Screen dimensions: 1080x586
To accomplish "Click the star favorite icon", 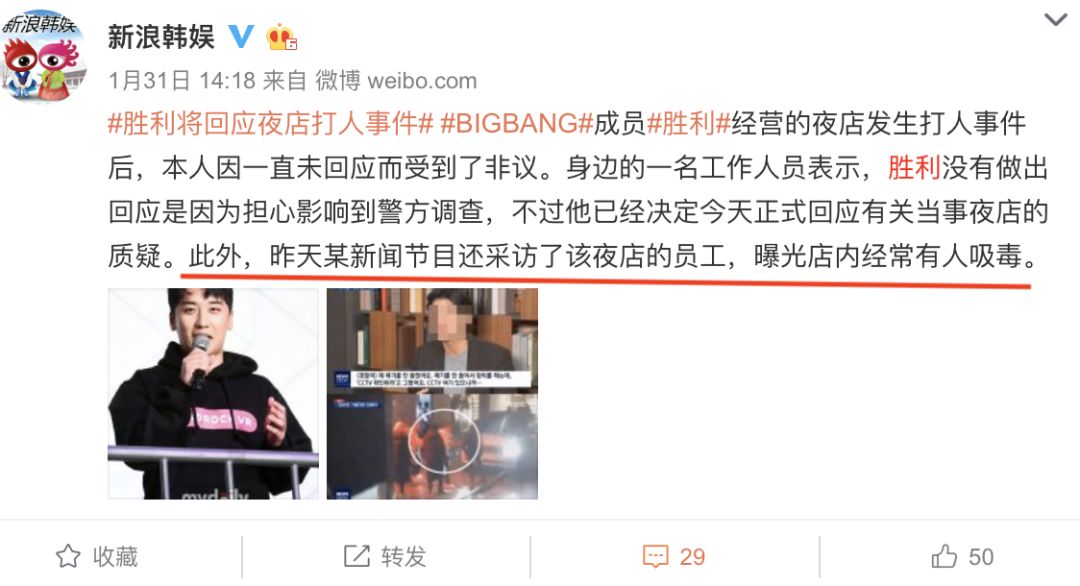I will pyautogui.click(x=68, y=556).
